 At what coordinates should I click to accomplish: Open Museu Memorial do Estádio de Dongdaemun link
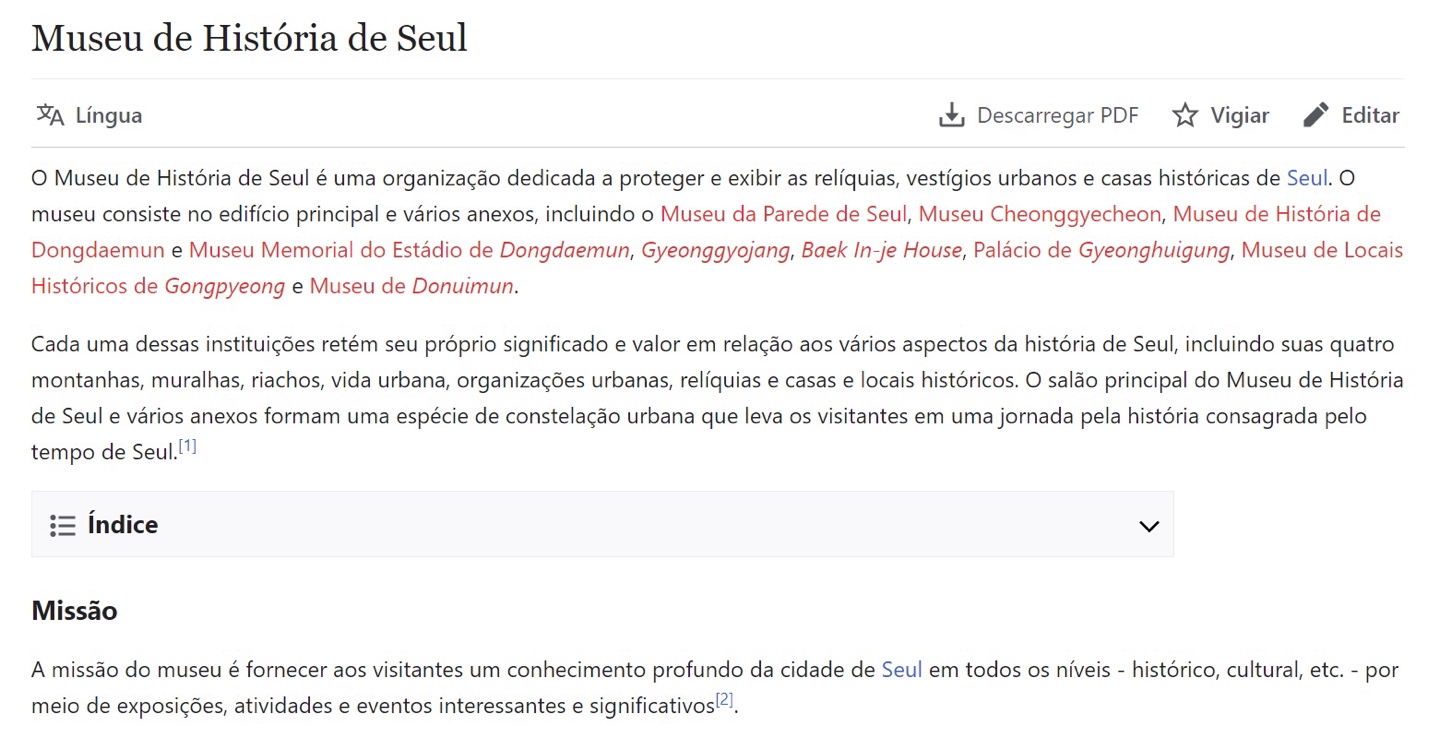click(x=410, y=250)
